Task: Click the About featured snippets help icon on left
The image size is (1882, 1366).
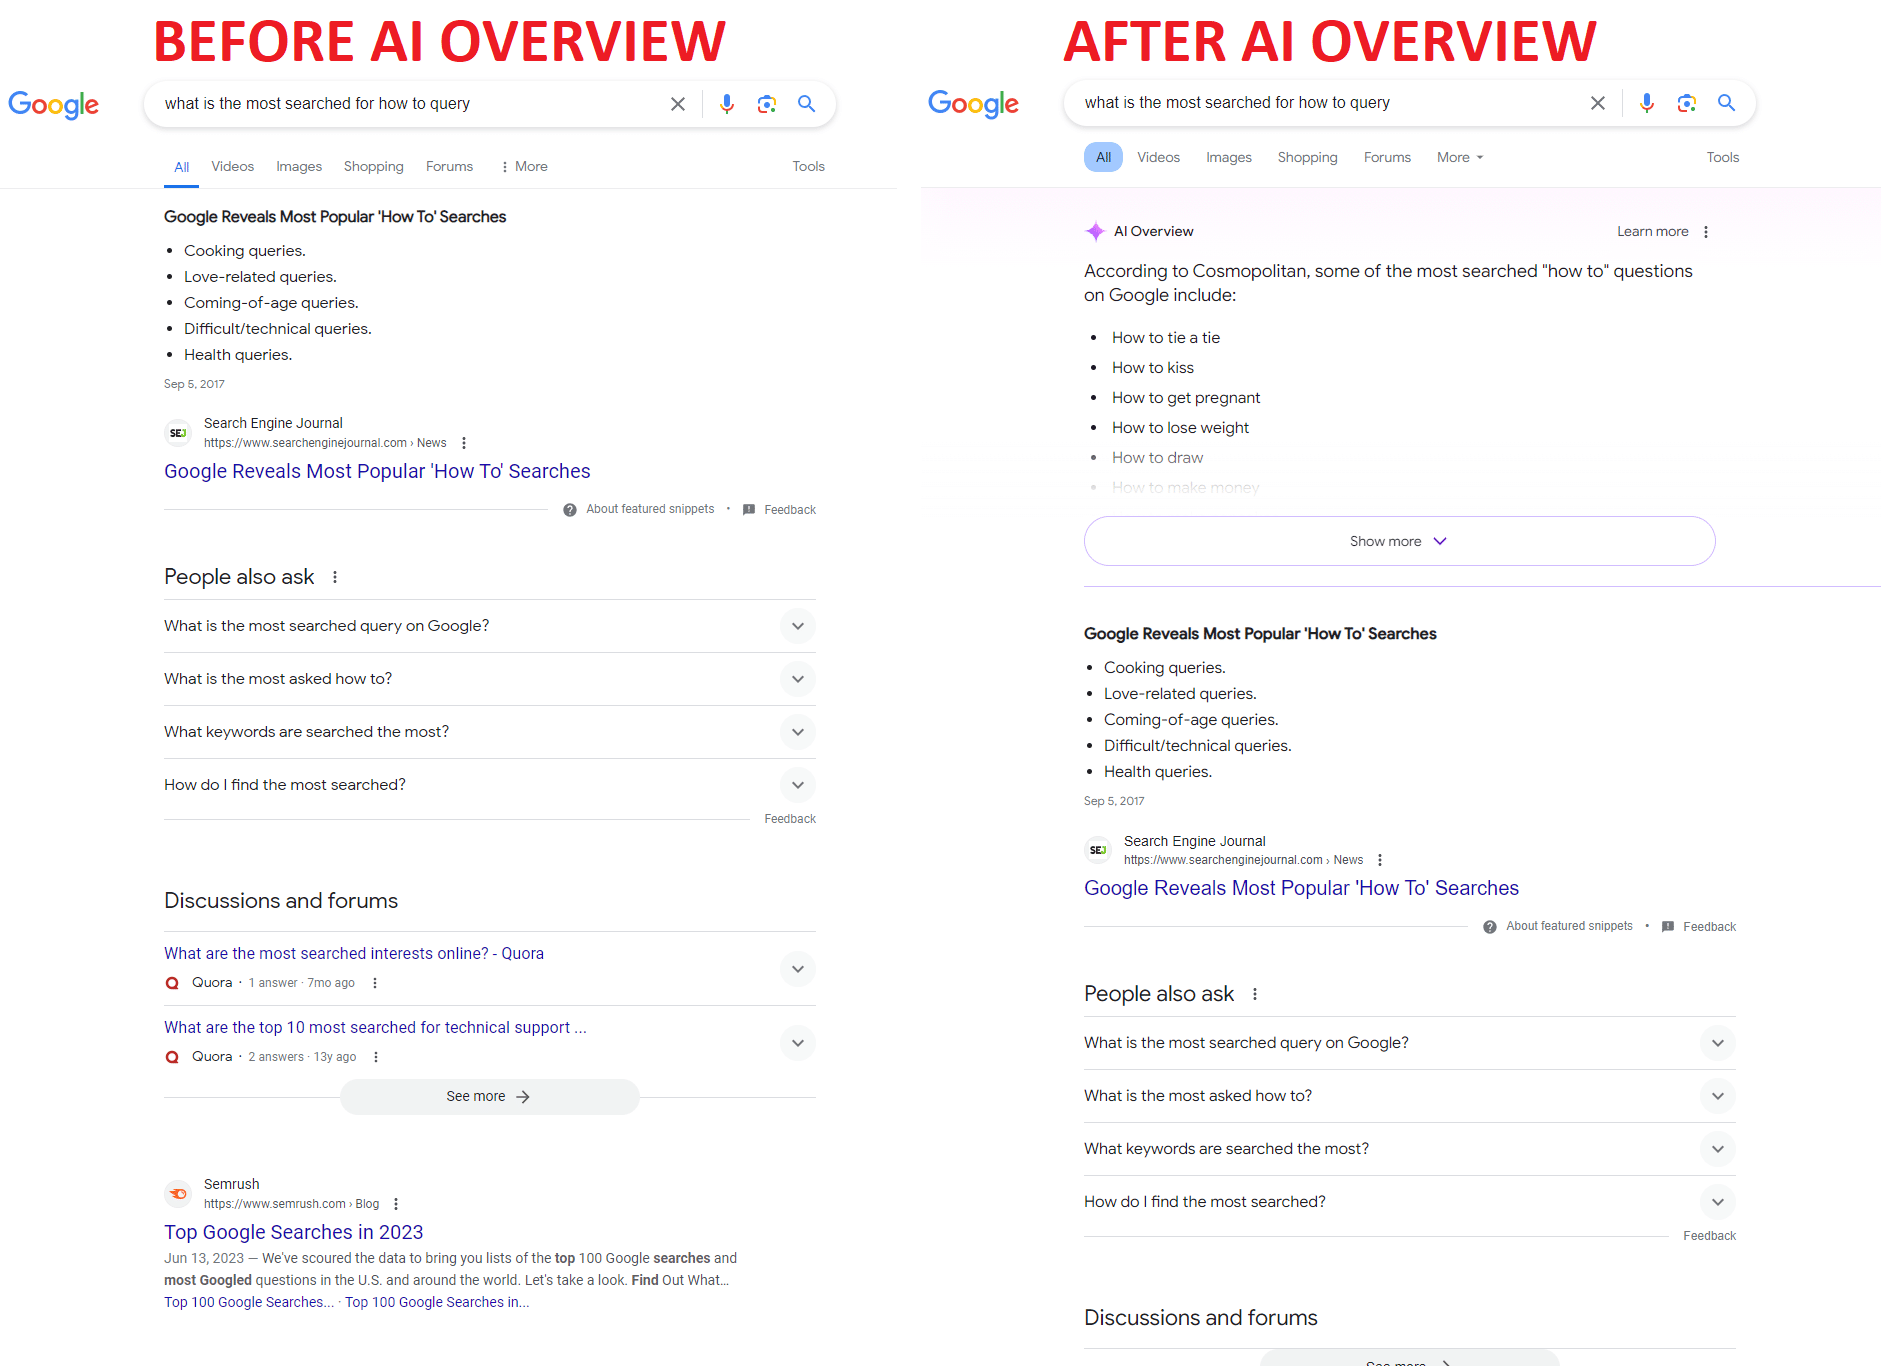Action: tap(570, 510)
